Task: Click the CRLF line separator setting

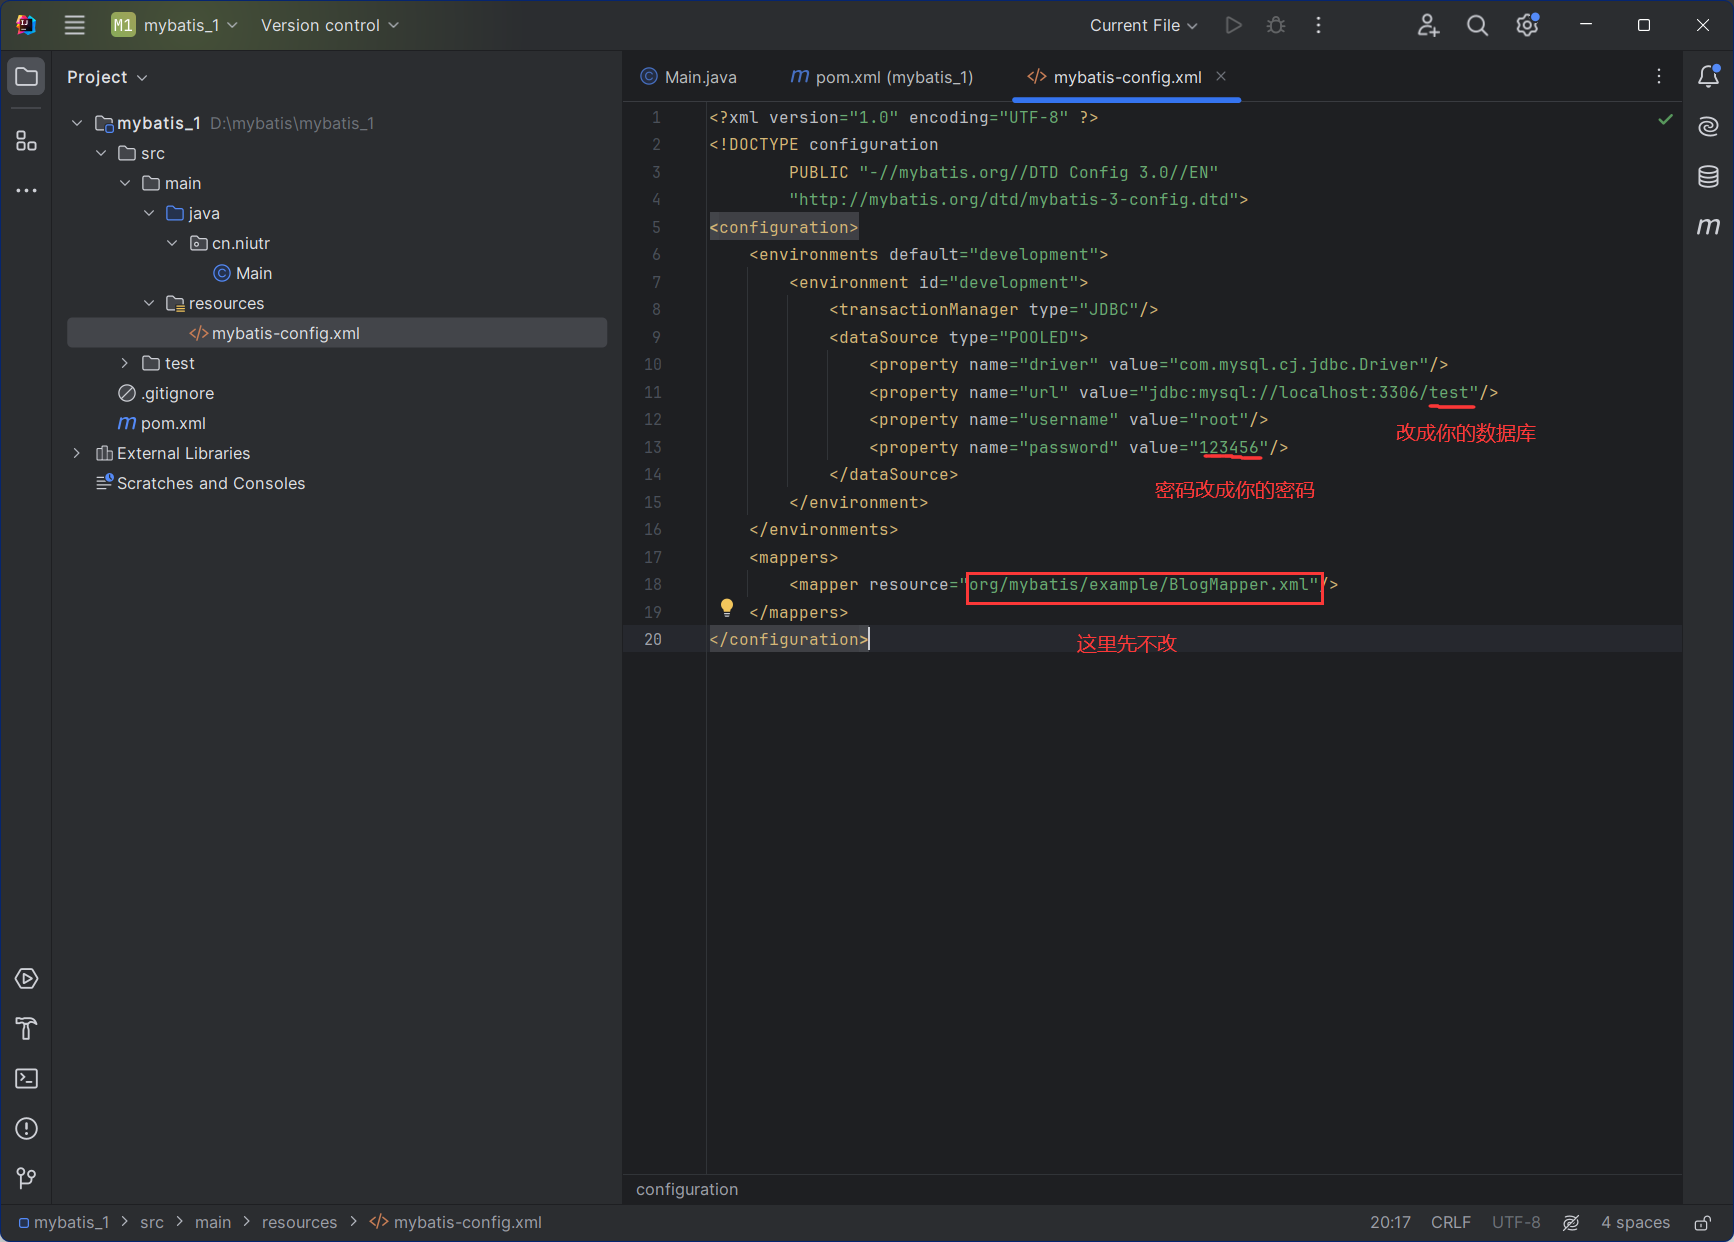Action: [x=1450, y=1222]
